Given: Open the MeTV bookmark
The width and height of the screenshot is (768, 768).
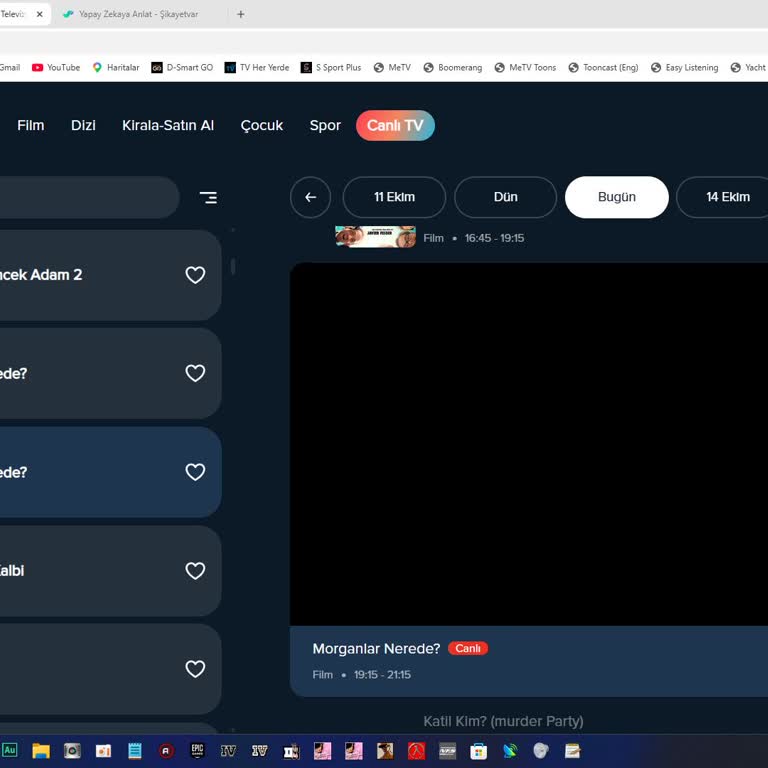Looking at the screenshot, I should [x=392, y=68].
